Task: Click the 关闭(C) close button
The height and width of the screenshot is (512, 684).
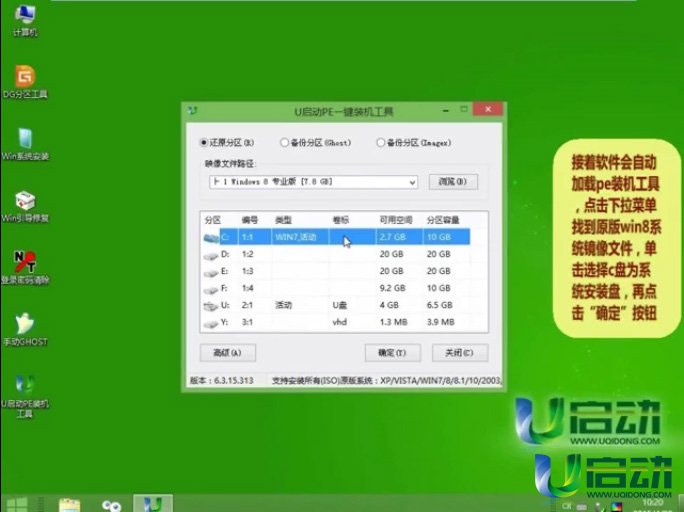Action: [x=459, y=352]
